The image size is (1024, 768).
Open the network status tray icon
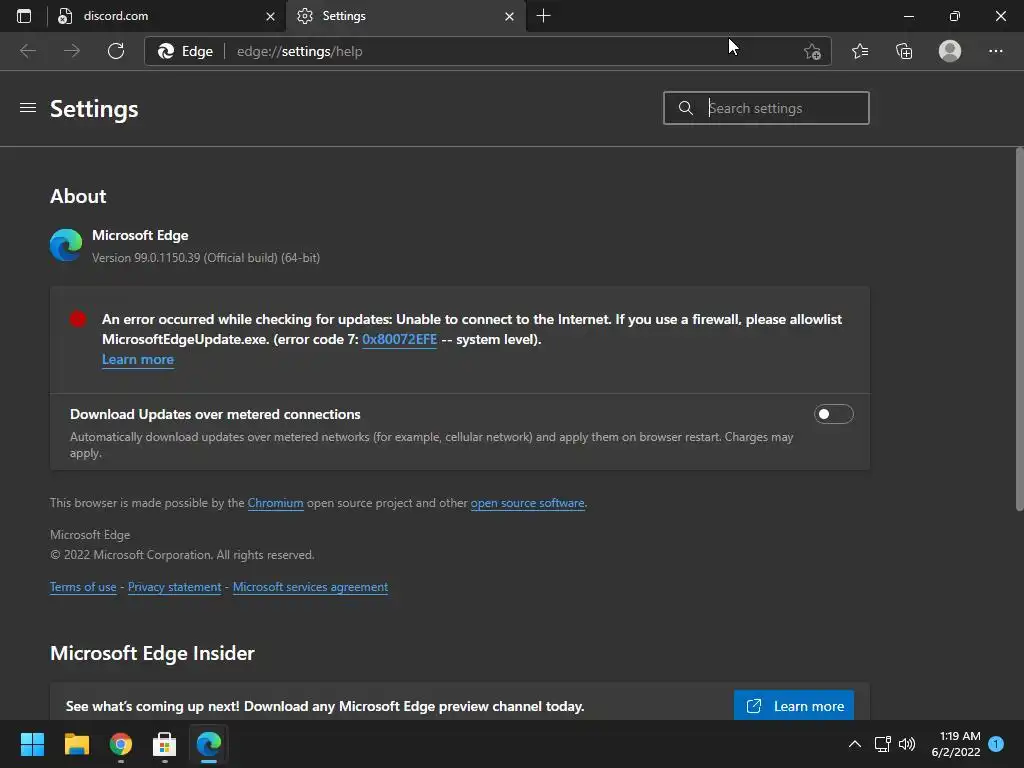pos(882,744)
